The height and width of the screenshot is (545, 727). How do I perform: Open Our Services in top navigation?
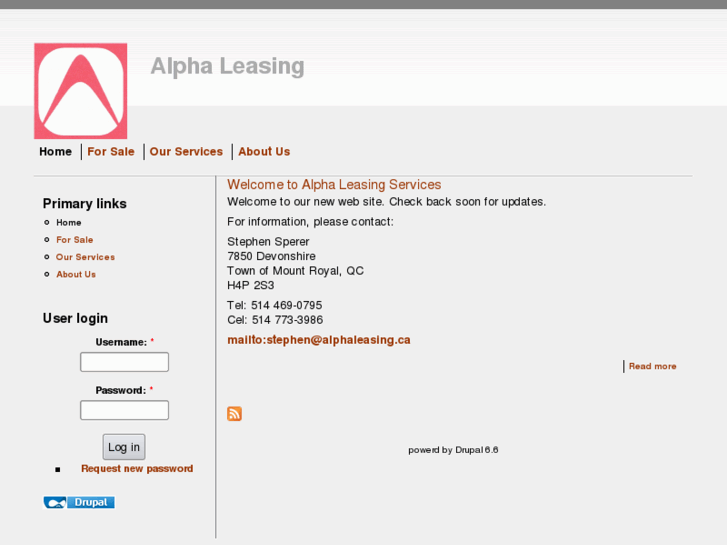tap(186, 152)
